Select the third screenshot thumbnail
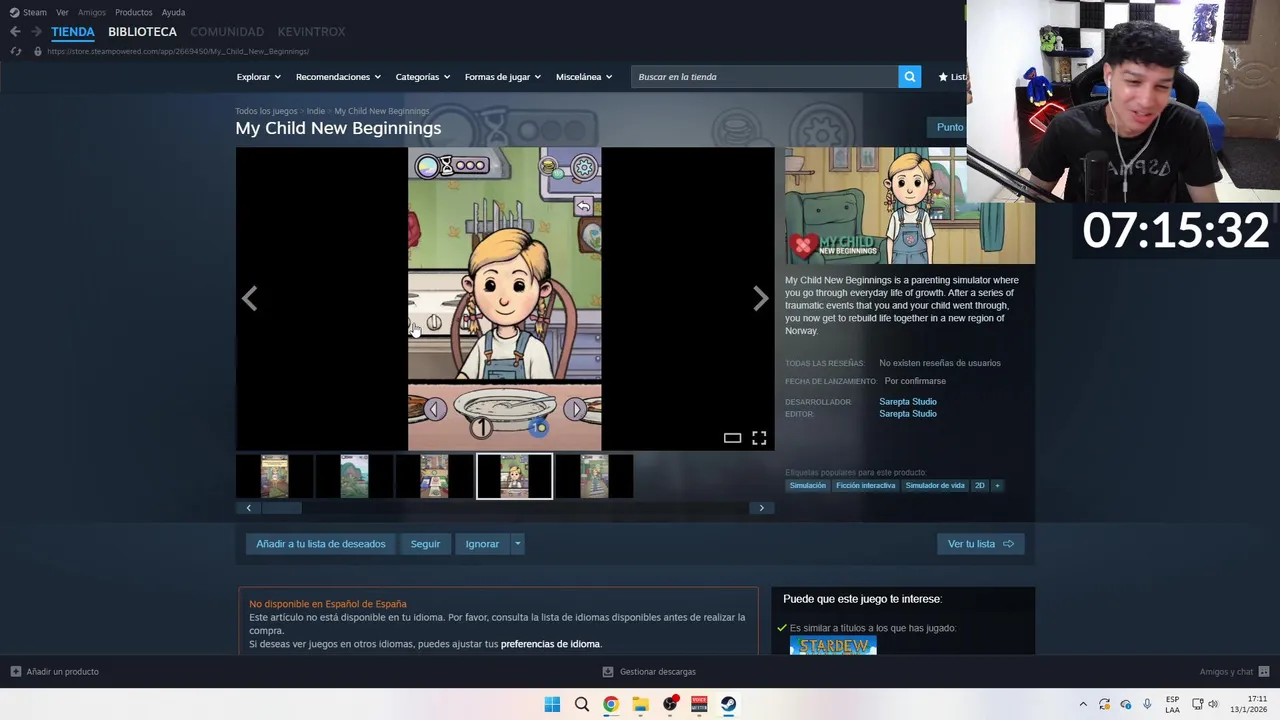This screenshot has width=1280, height=720. tap(434, 476)
